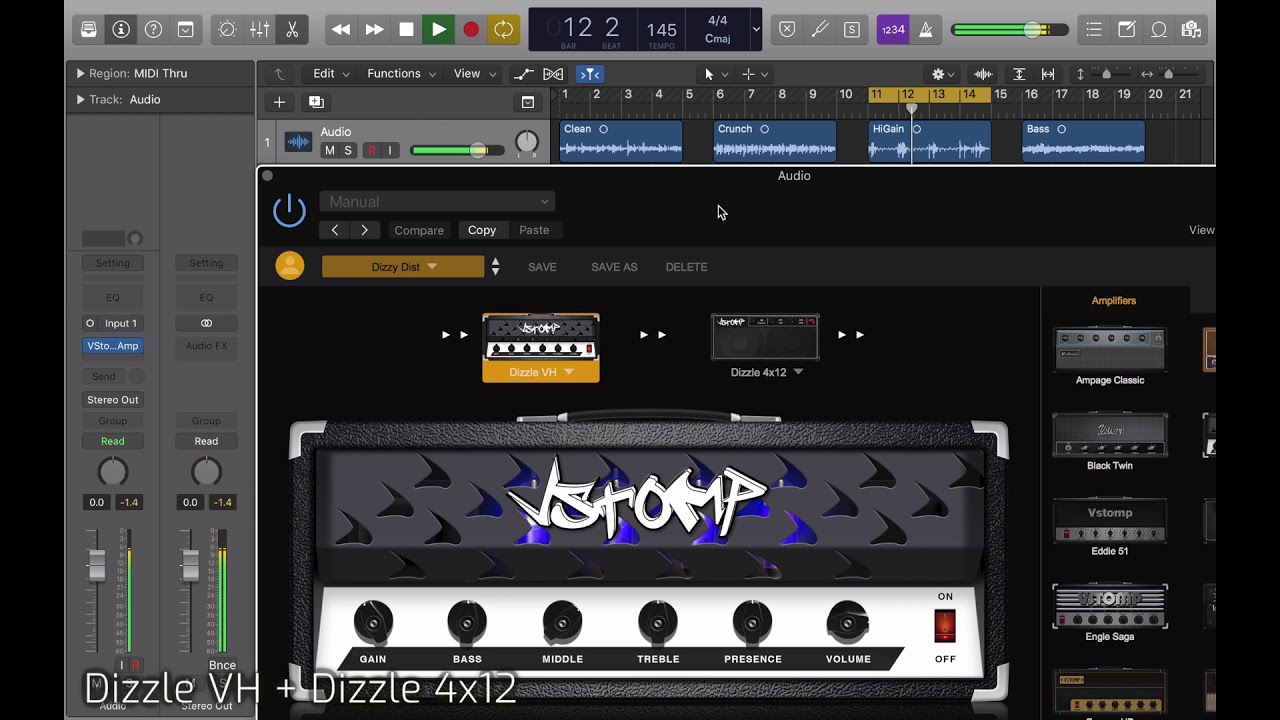The height and width of the screenshot is (720, 1280).
Task: Click the Compare button
Action: (419, 230)
